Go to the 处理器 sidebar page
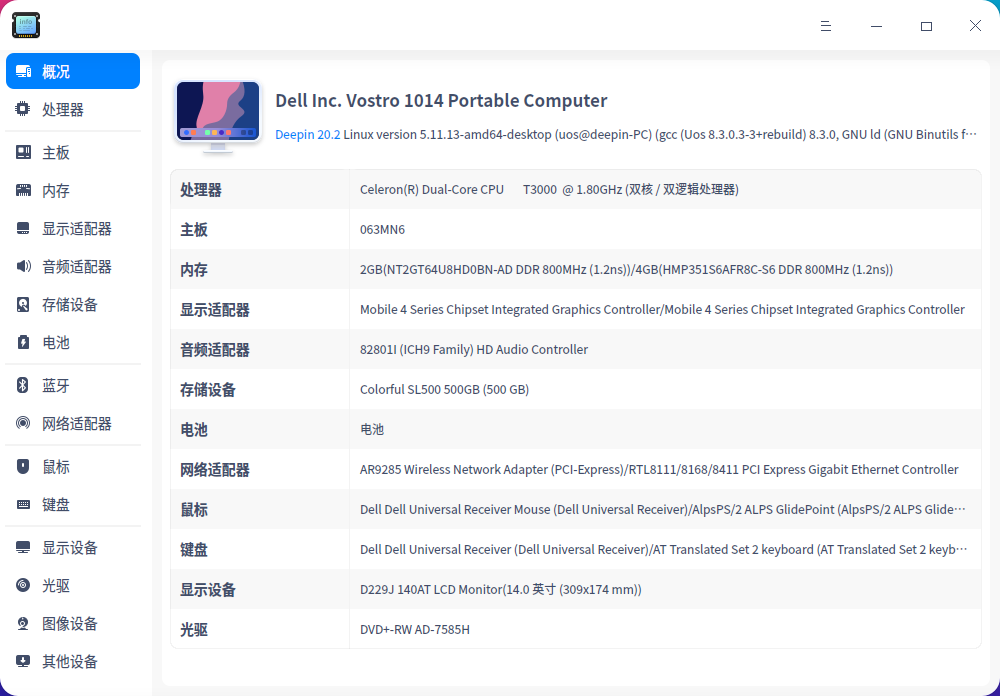Screen dimensions: 1000x696 point(73,109)
